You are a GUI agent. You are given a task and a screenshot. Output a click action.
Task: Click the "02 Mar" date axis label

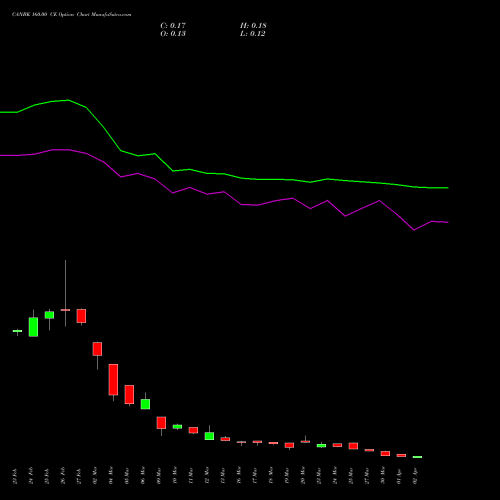tap(95, 476)
